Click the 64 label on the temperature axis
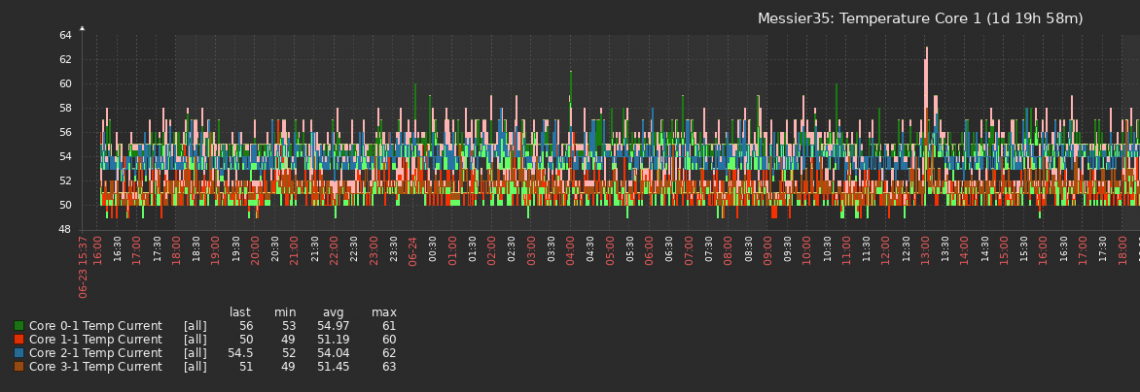The image size is (1140, 392). (x=65, y=35)
